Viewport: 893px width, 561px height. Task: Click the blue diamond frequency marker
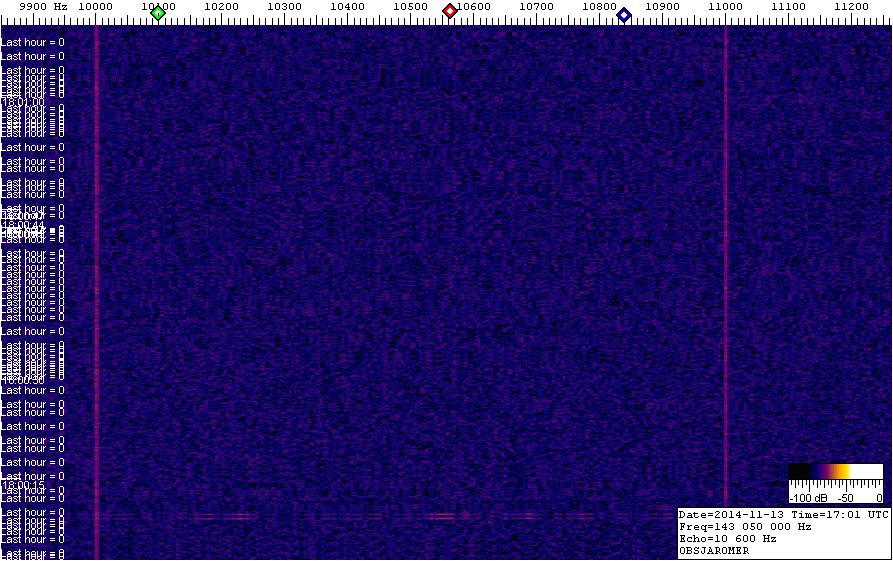[x=624, y=15]
